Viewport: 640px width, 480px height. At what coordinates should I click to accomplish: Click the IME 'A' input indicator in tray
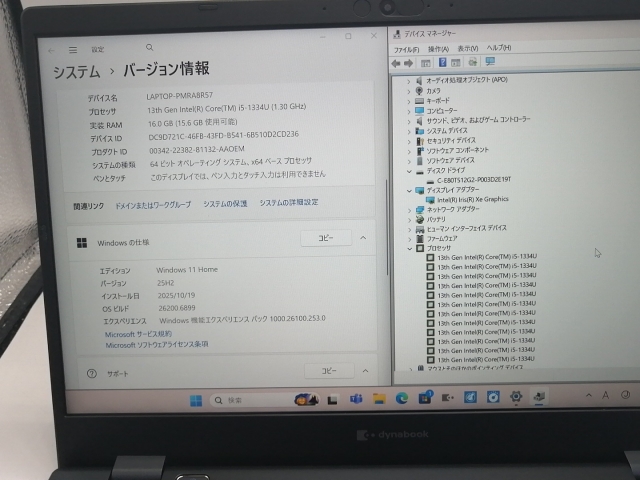pyautogui.click(x=606, y=395)
